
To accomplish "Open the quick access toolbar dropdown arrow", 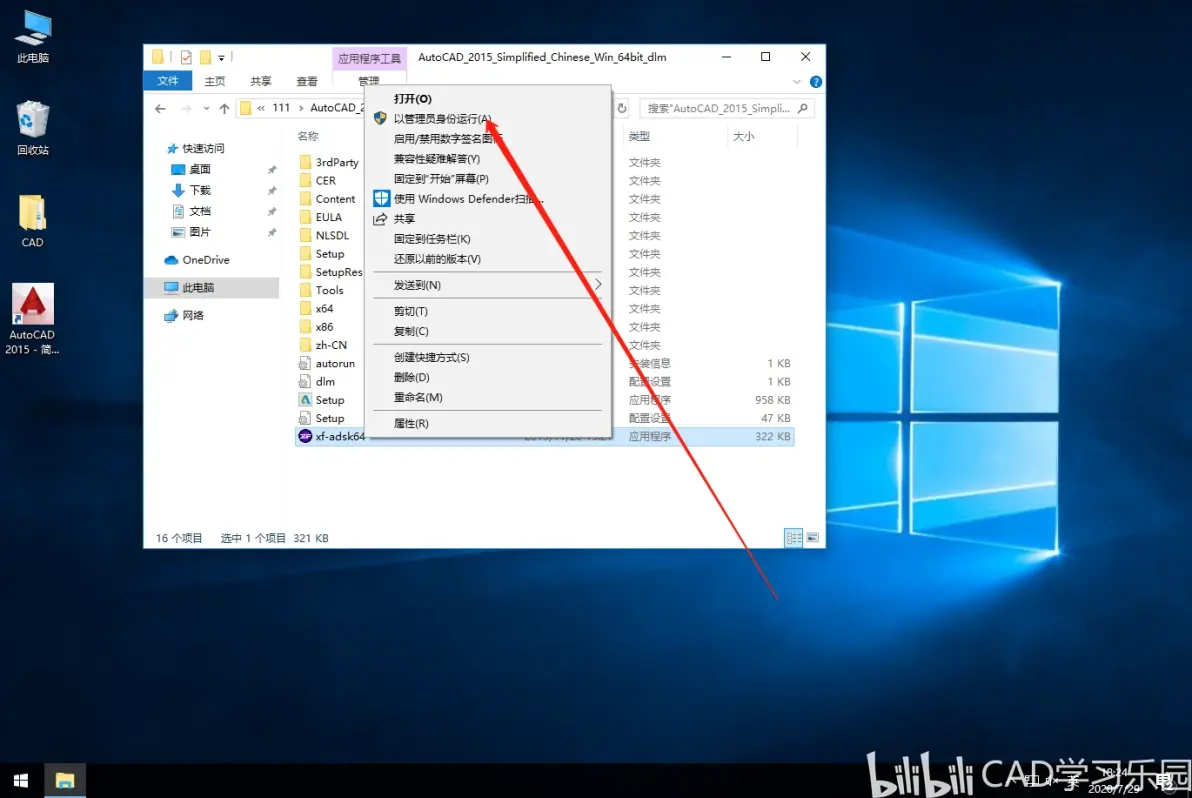I will coord(221,57).
